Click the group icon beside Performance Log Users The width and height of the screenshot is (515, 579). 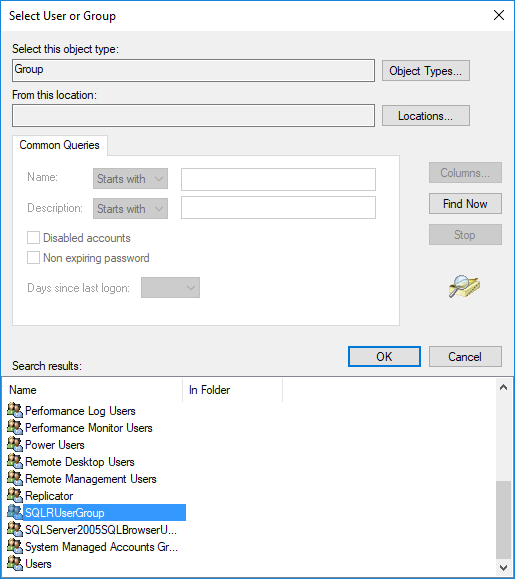pyautogui.click(x=15, y=410)
